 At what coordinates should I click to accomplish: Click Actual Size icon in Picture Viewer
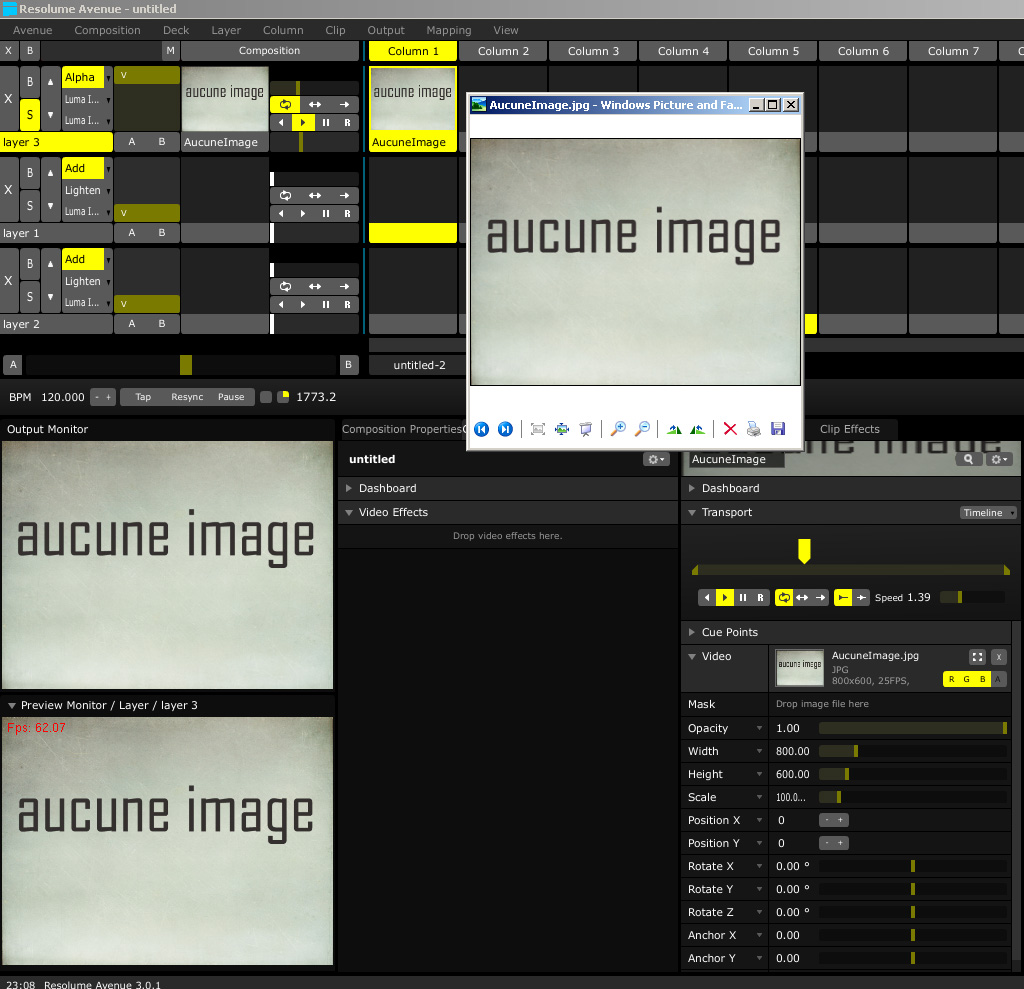(x=562, y=429)
